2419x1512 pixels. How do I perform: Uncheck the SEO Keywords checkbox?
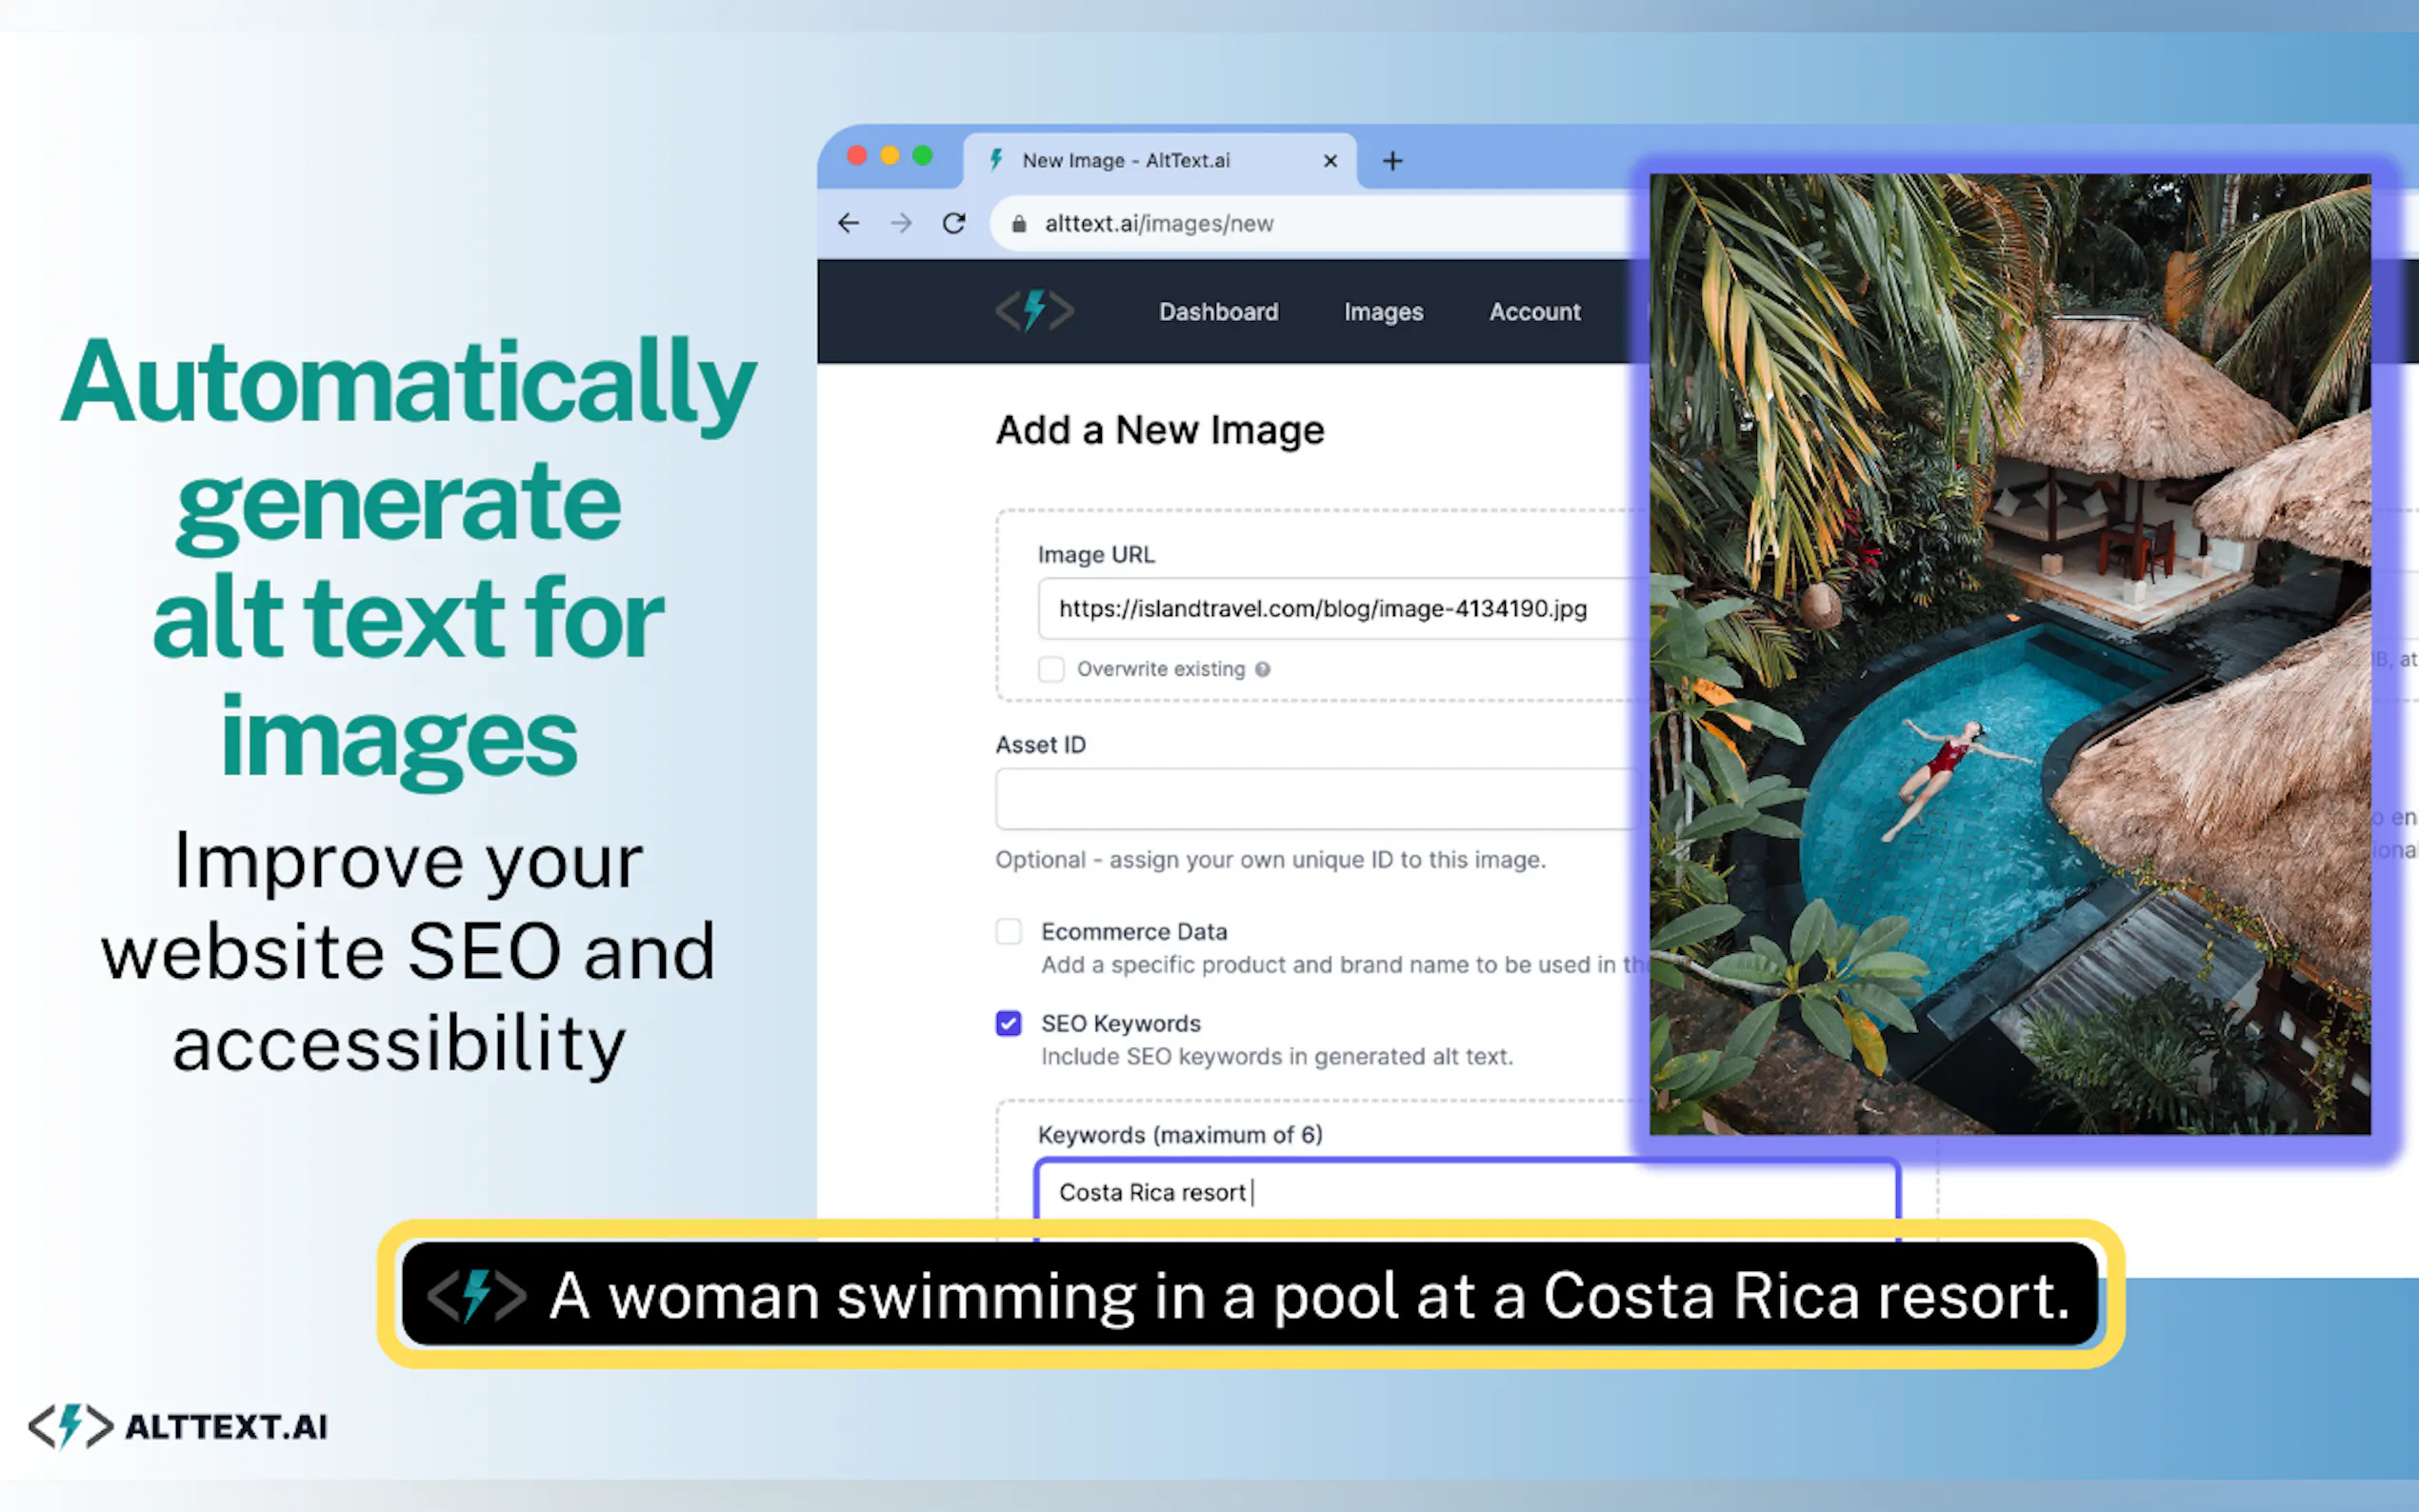coord(1009,1023)
